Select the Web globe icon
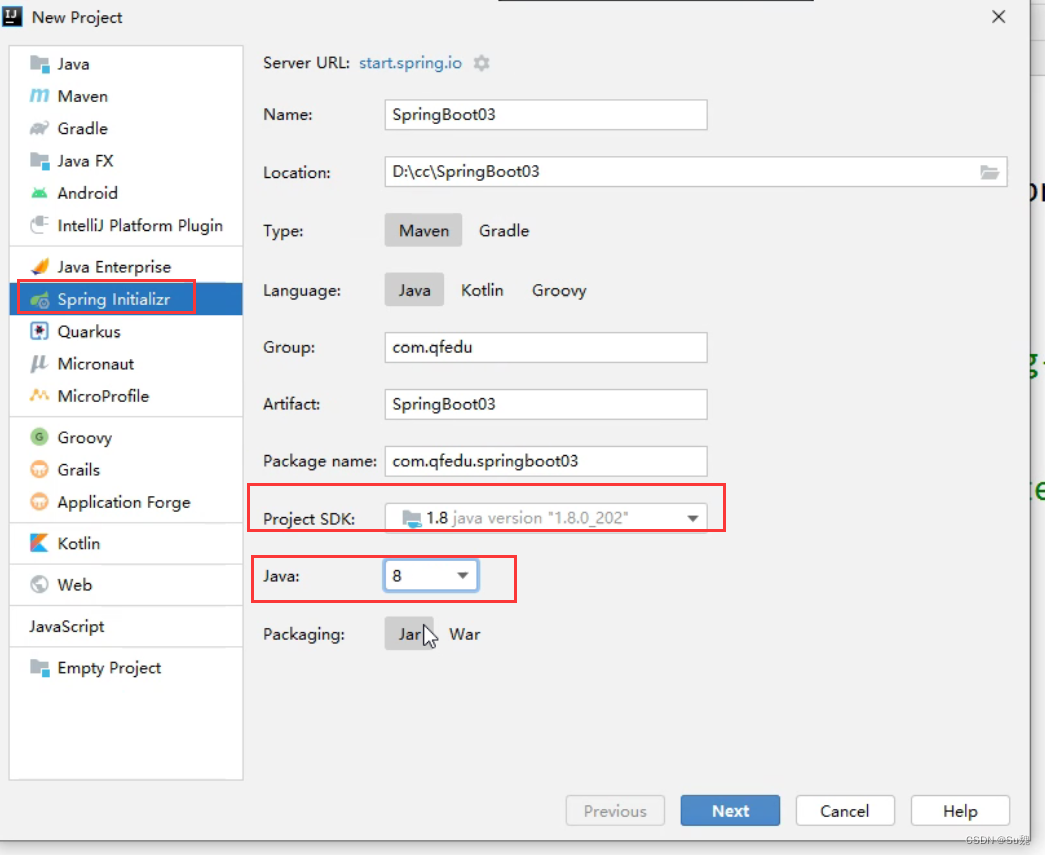Screen dimensions: 1045x855 pyautogui.click(x=39, y=584)
